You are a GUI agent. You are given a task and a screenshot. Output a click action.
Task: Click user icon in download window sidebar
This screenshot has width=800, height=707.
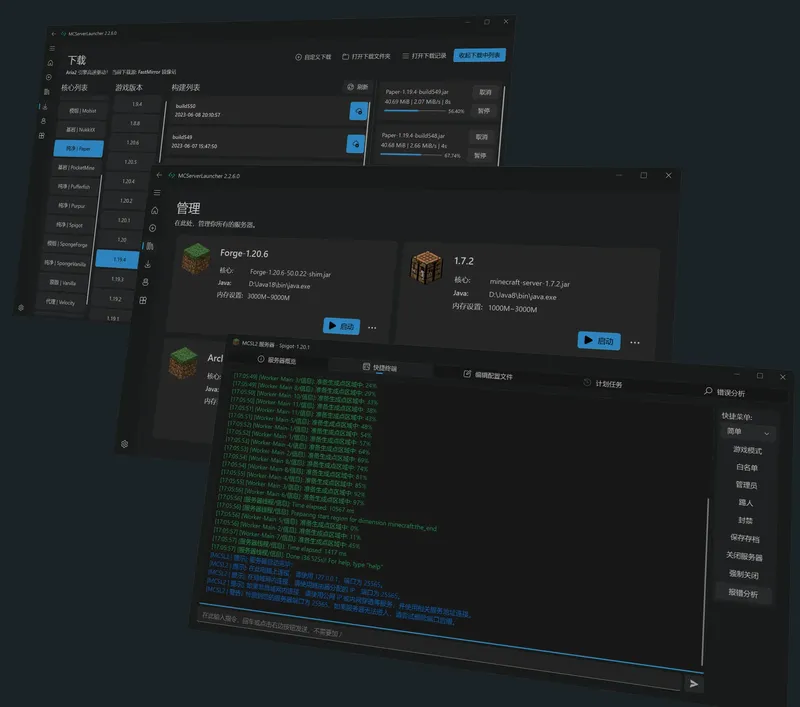[43, 121]
